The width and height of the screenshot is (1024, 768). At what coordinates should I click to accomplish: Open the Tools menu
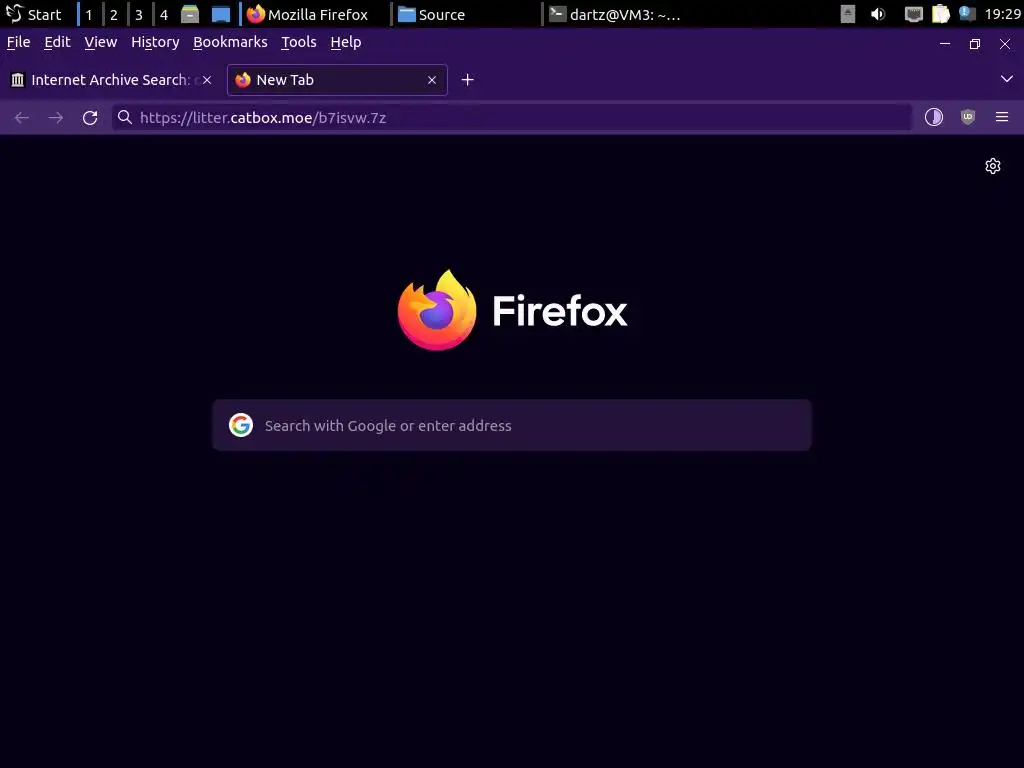tap(298, 42)
